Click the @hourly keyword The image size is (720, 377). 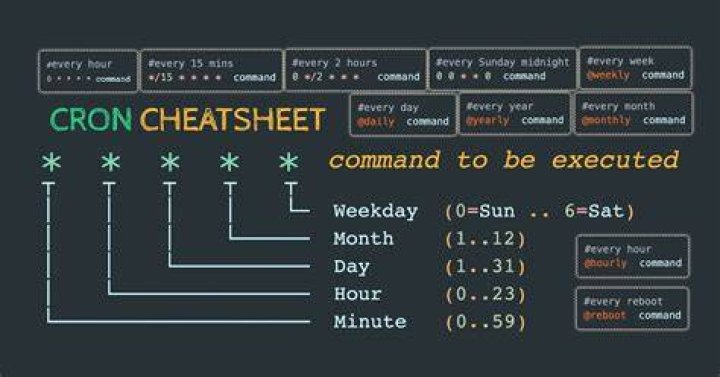pyautogui.click(x=606, y=263)
